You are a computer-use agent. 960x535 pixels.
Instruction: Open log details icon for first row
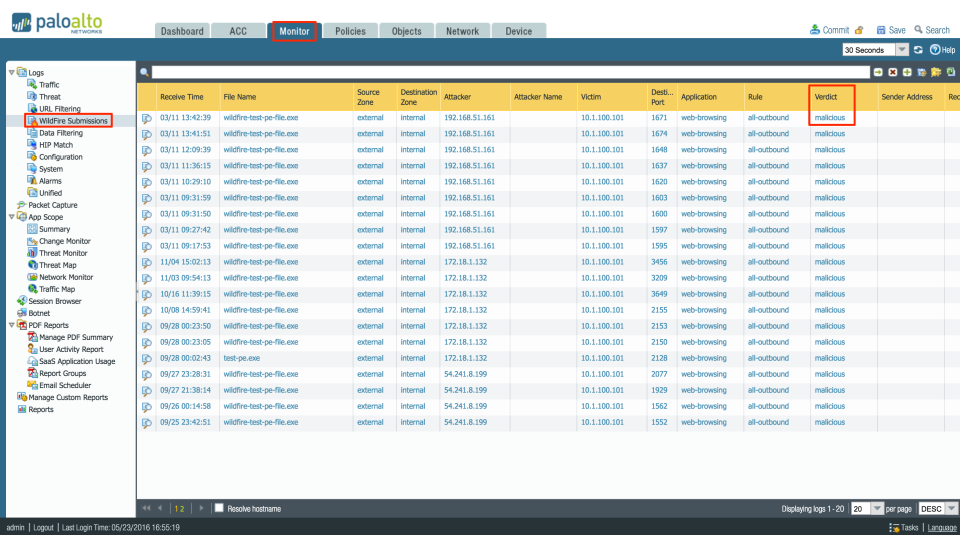(147, 118)
